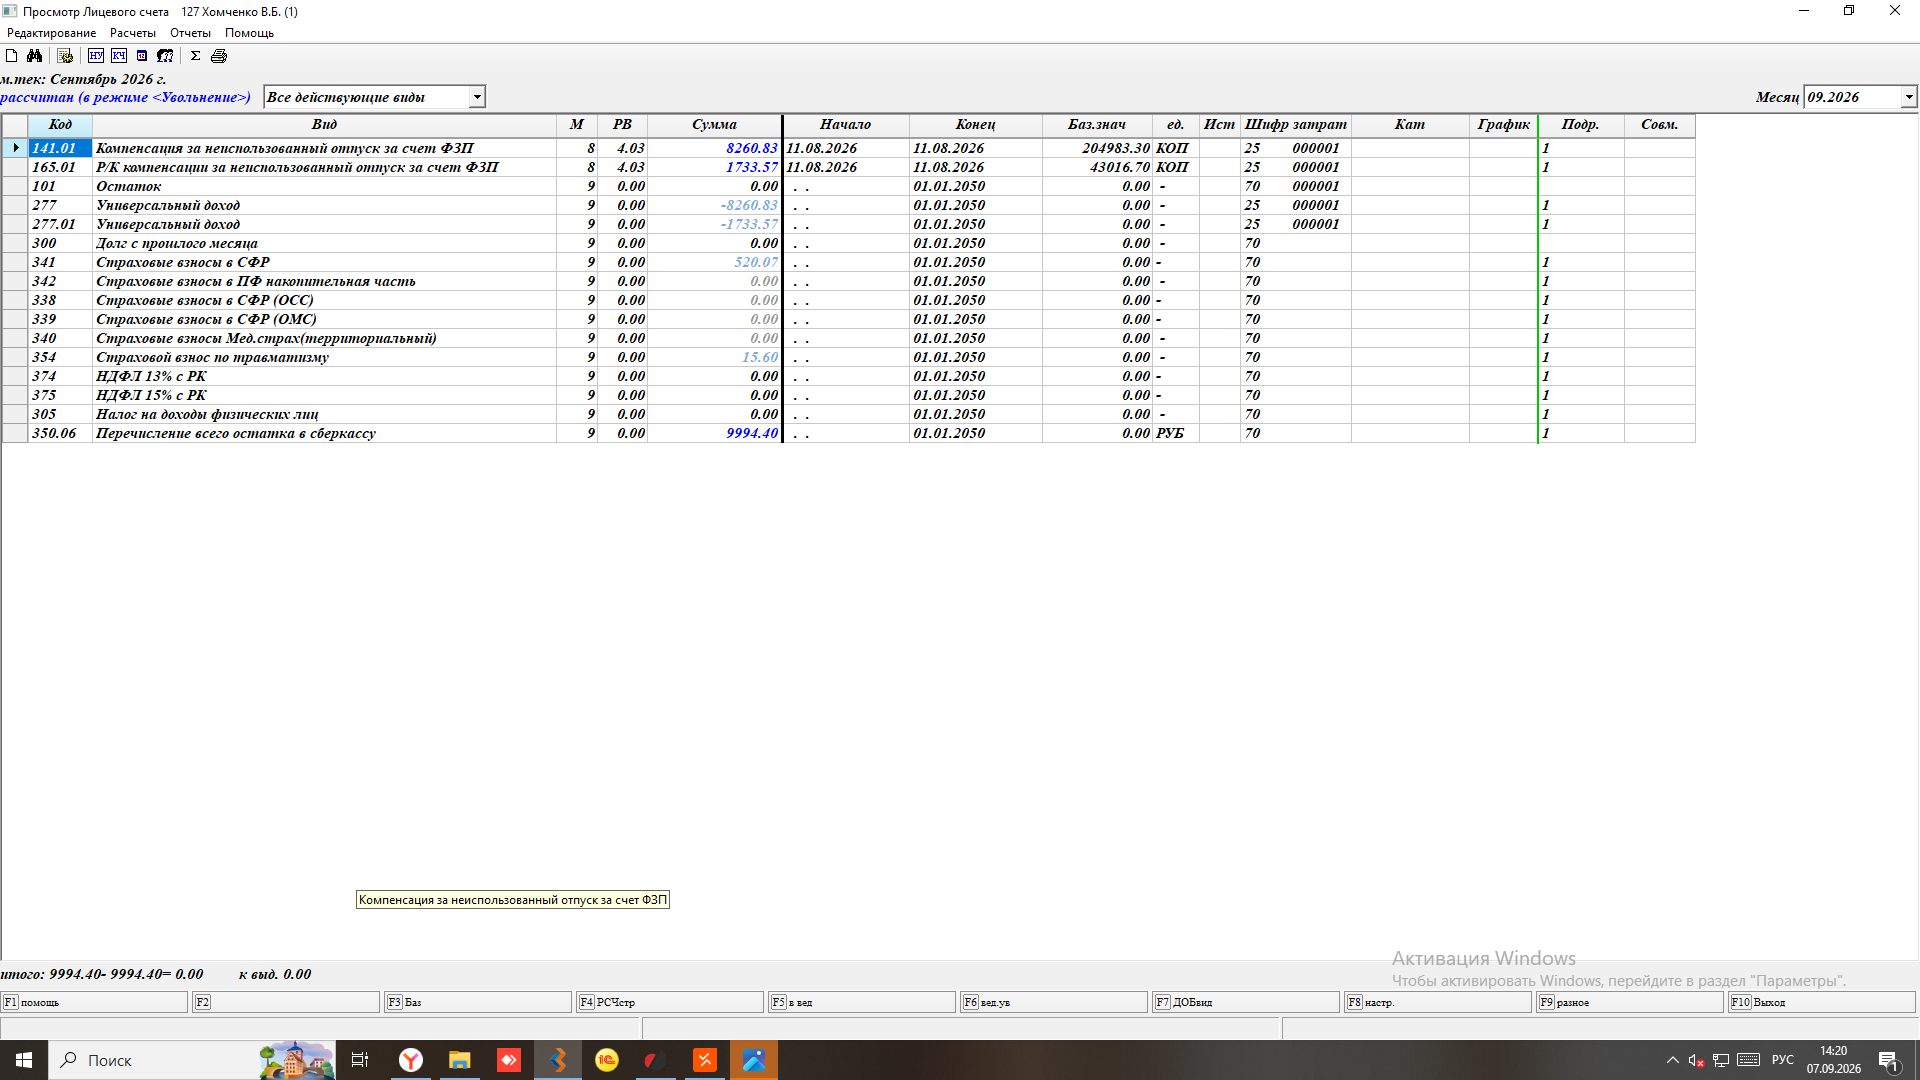The image size is (1920, 1080).
Task: Click the F9 разное button
Action: click(x=1631, y=1002)
